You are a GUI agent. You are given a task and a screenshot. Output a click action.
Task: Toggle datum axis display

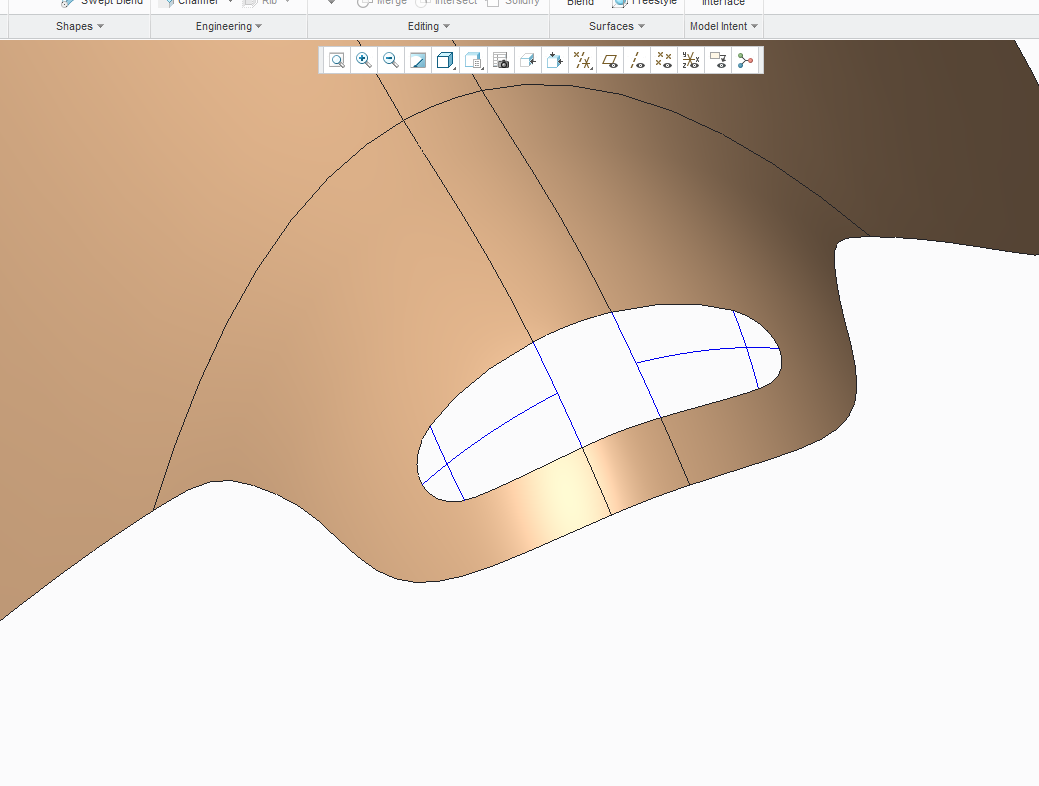637,60
